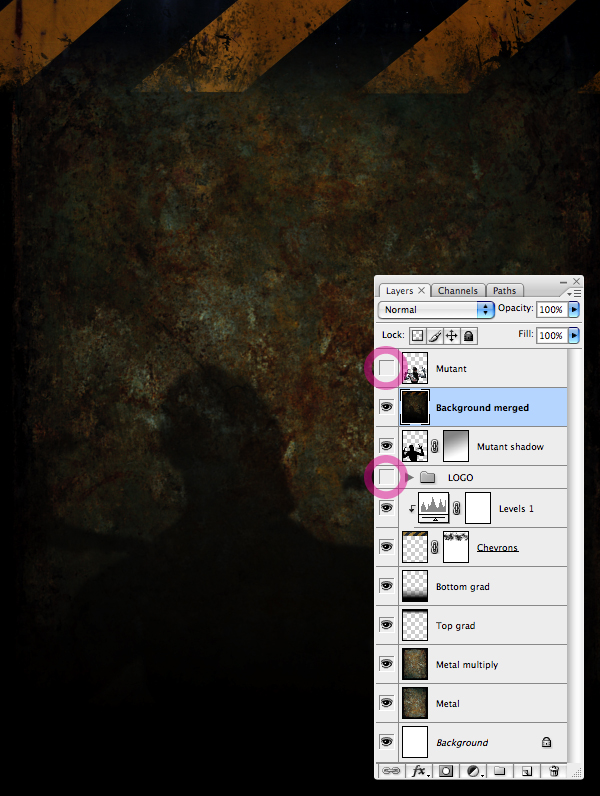Open the layer style fx menu
This screenshot has width=600, height=796.
[x=420, y=771]
